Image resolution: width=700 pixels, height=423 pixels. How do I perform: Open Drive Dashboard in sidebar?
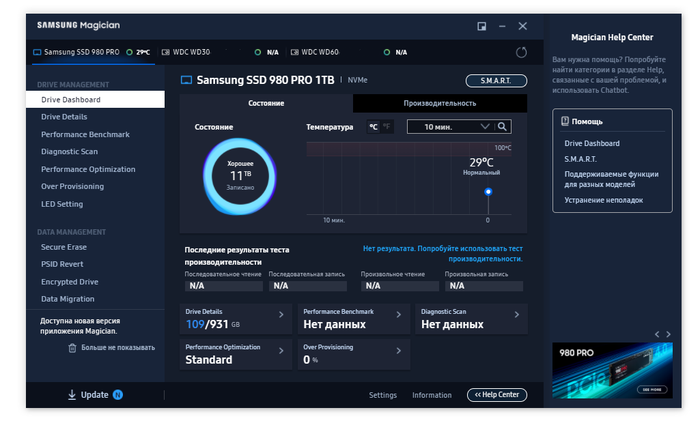(x=95, y=100)
